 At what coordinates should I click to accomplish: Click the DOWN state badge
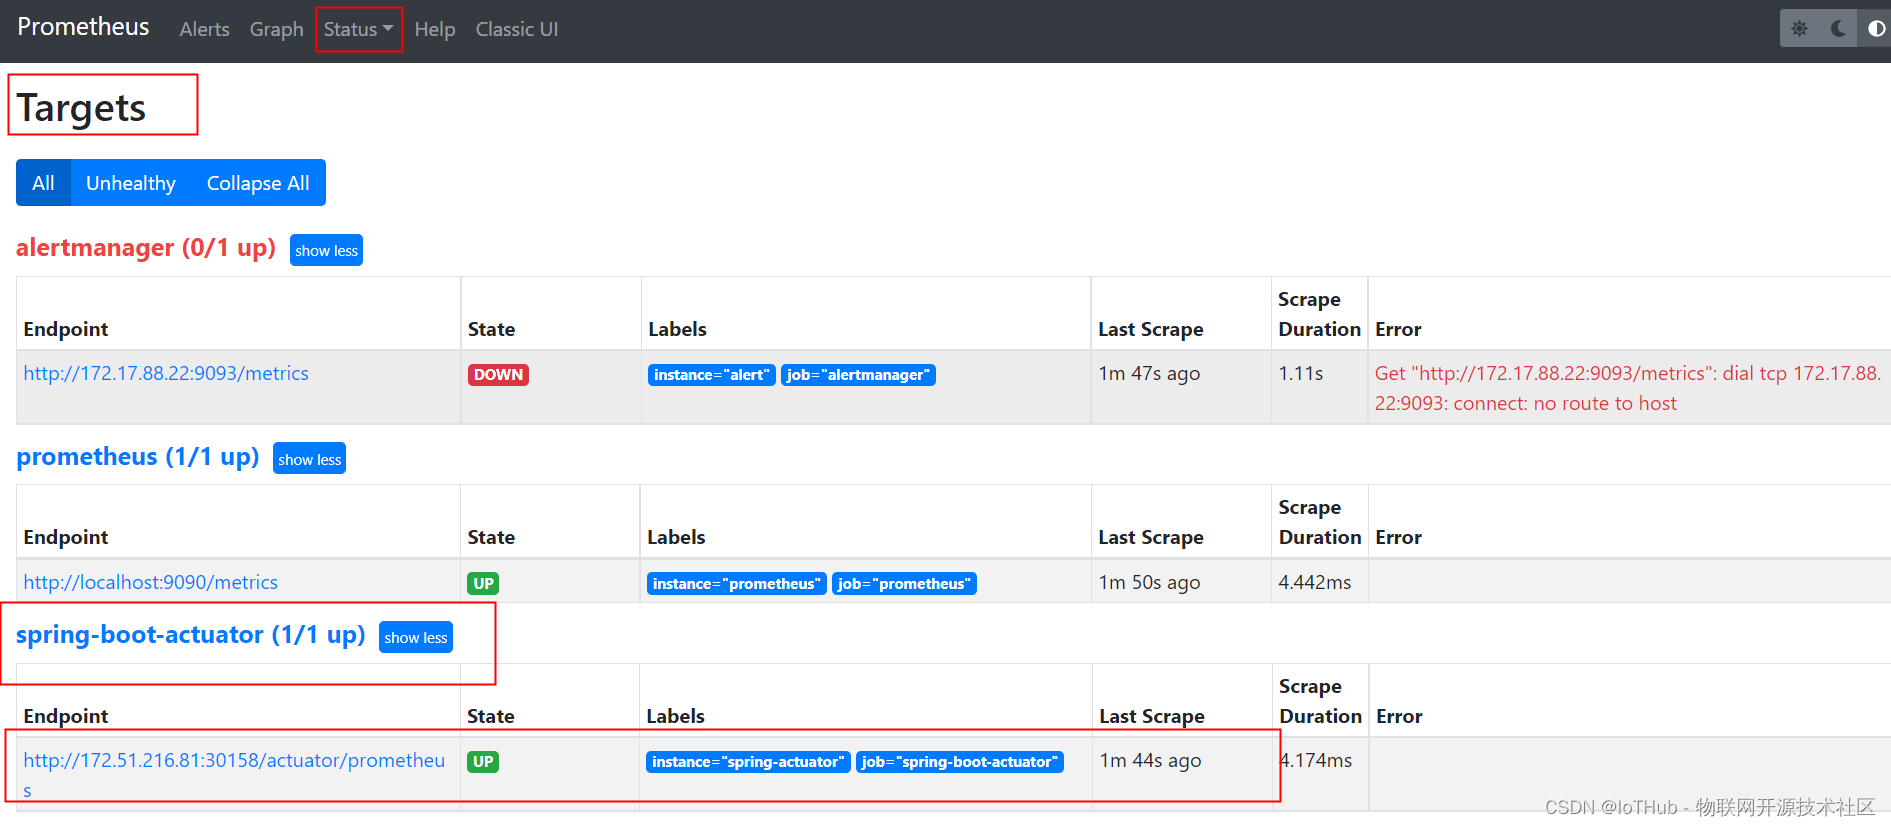[498, 375]
